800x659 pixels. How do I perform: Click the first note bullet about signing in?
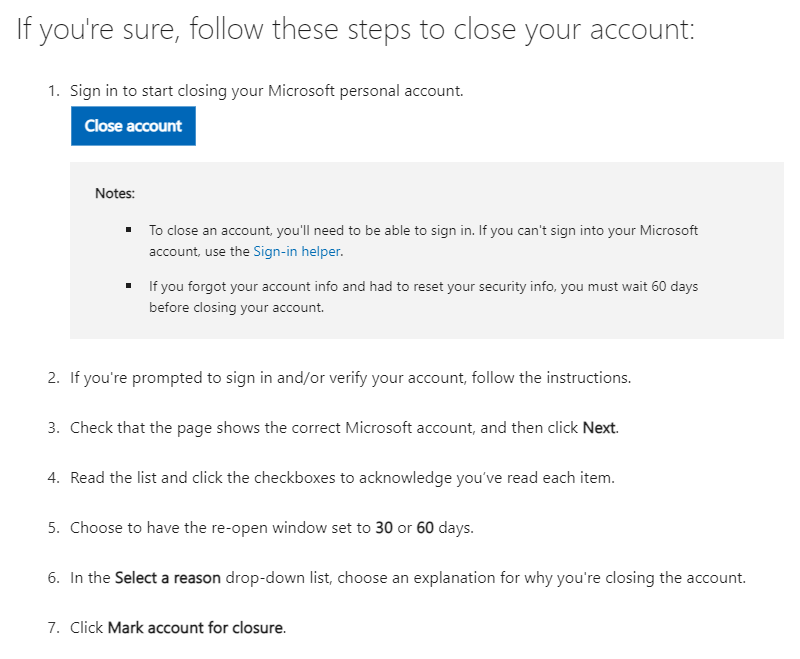(423, 241)
